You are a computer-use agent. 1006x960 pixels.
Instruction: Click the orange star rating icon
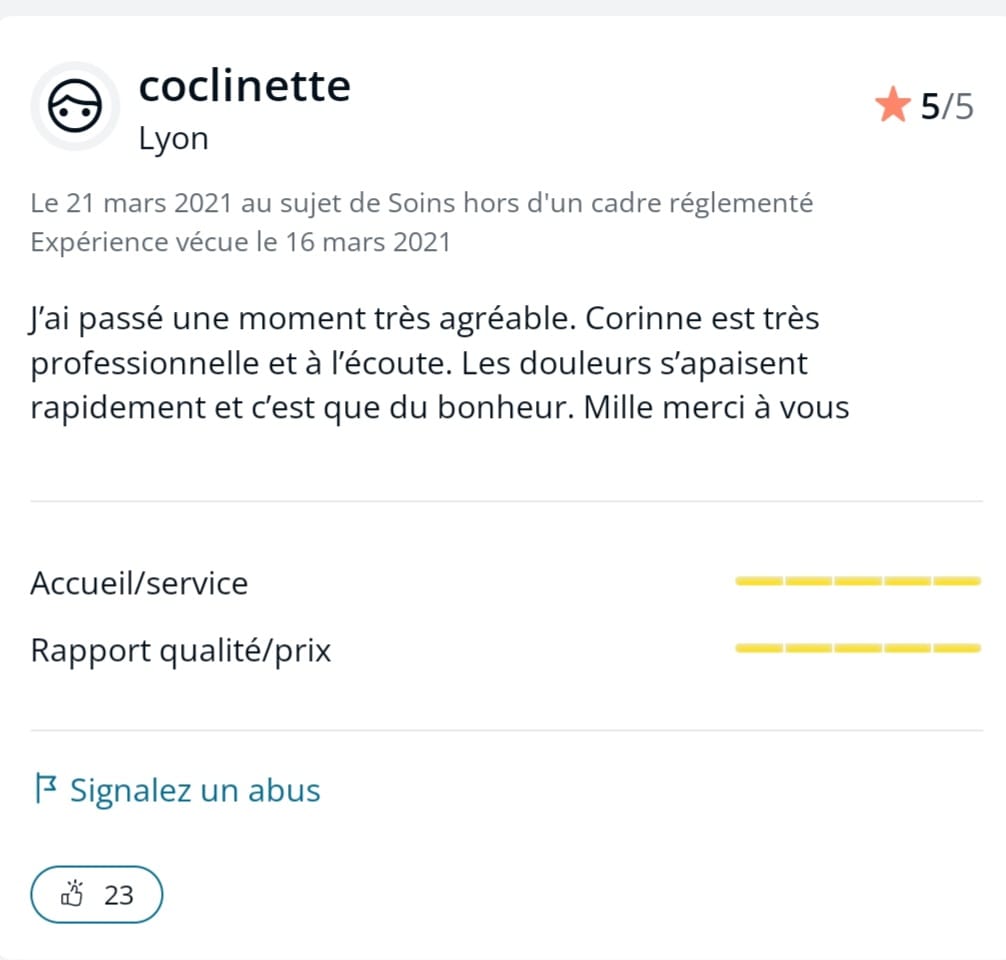pos(892,105)
